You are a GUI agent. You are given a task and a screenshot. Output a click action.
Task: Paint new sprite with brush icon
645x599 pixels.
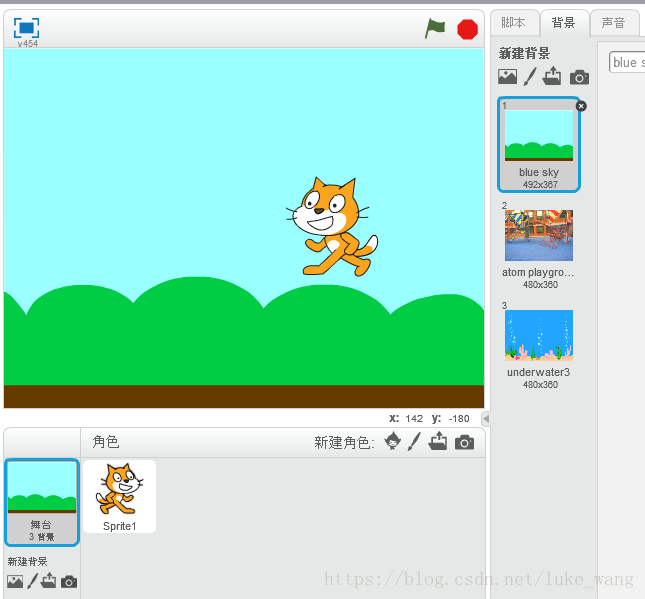pos(415,441)
